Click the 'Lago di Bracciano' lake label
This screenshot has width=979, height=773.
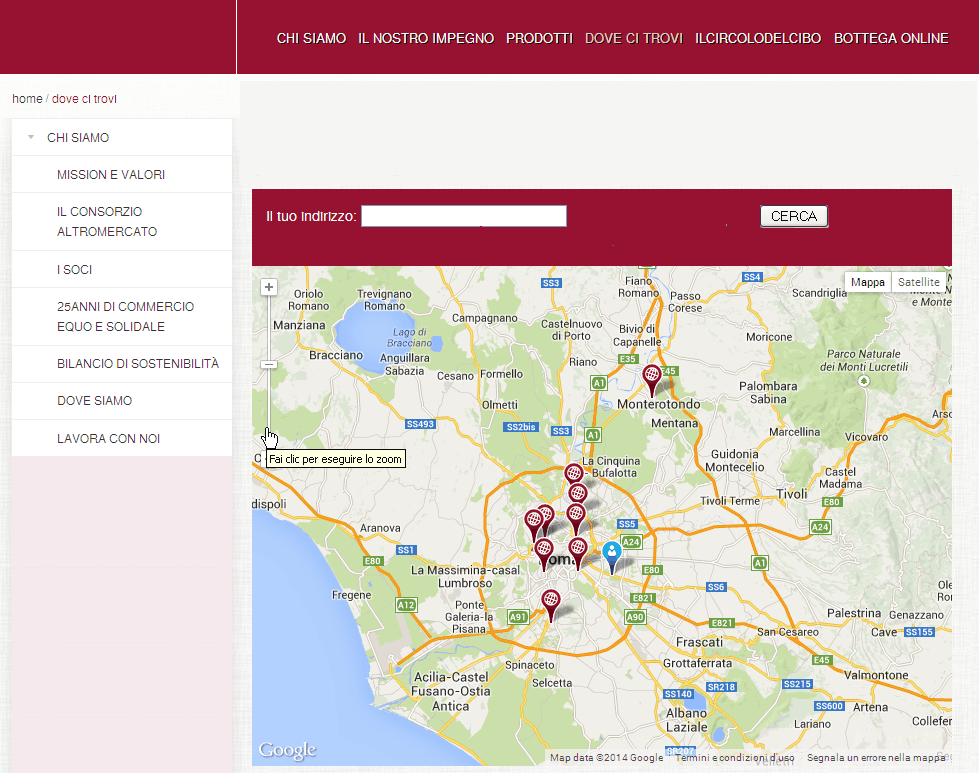410,337
